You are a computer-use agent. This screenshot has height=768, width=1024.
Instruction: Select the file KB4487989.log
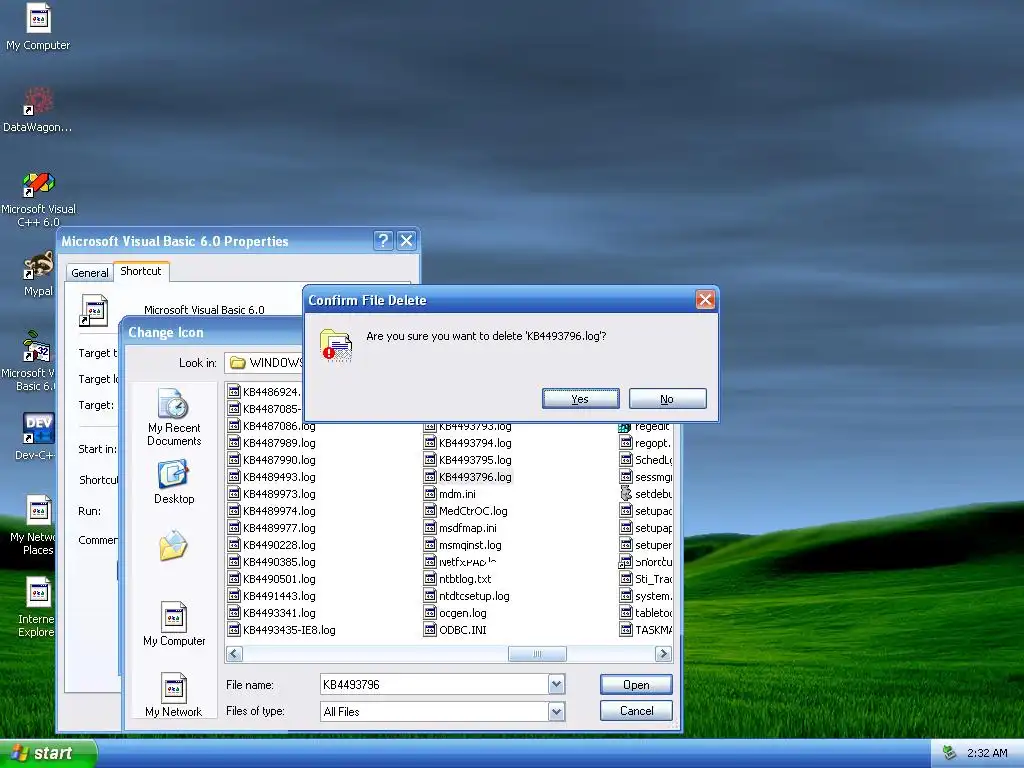coord(272,443)
